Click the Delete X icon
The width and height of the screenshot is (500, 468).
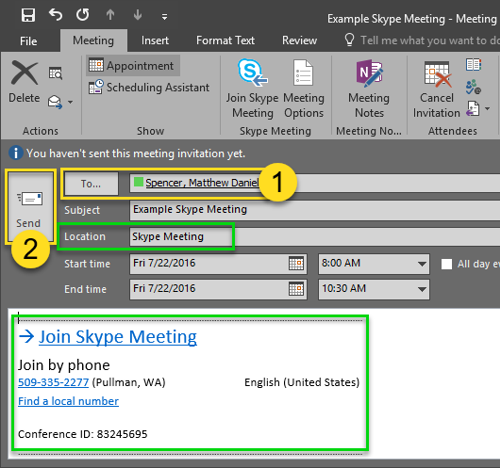click(24, 73)
